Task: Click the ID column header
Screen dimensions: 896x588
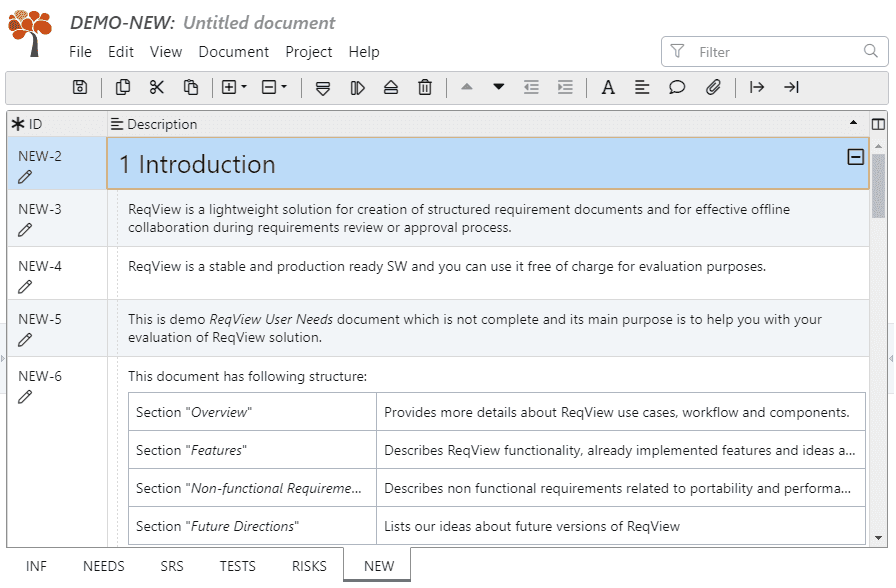Action: (x=35, y=125)
